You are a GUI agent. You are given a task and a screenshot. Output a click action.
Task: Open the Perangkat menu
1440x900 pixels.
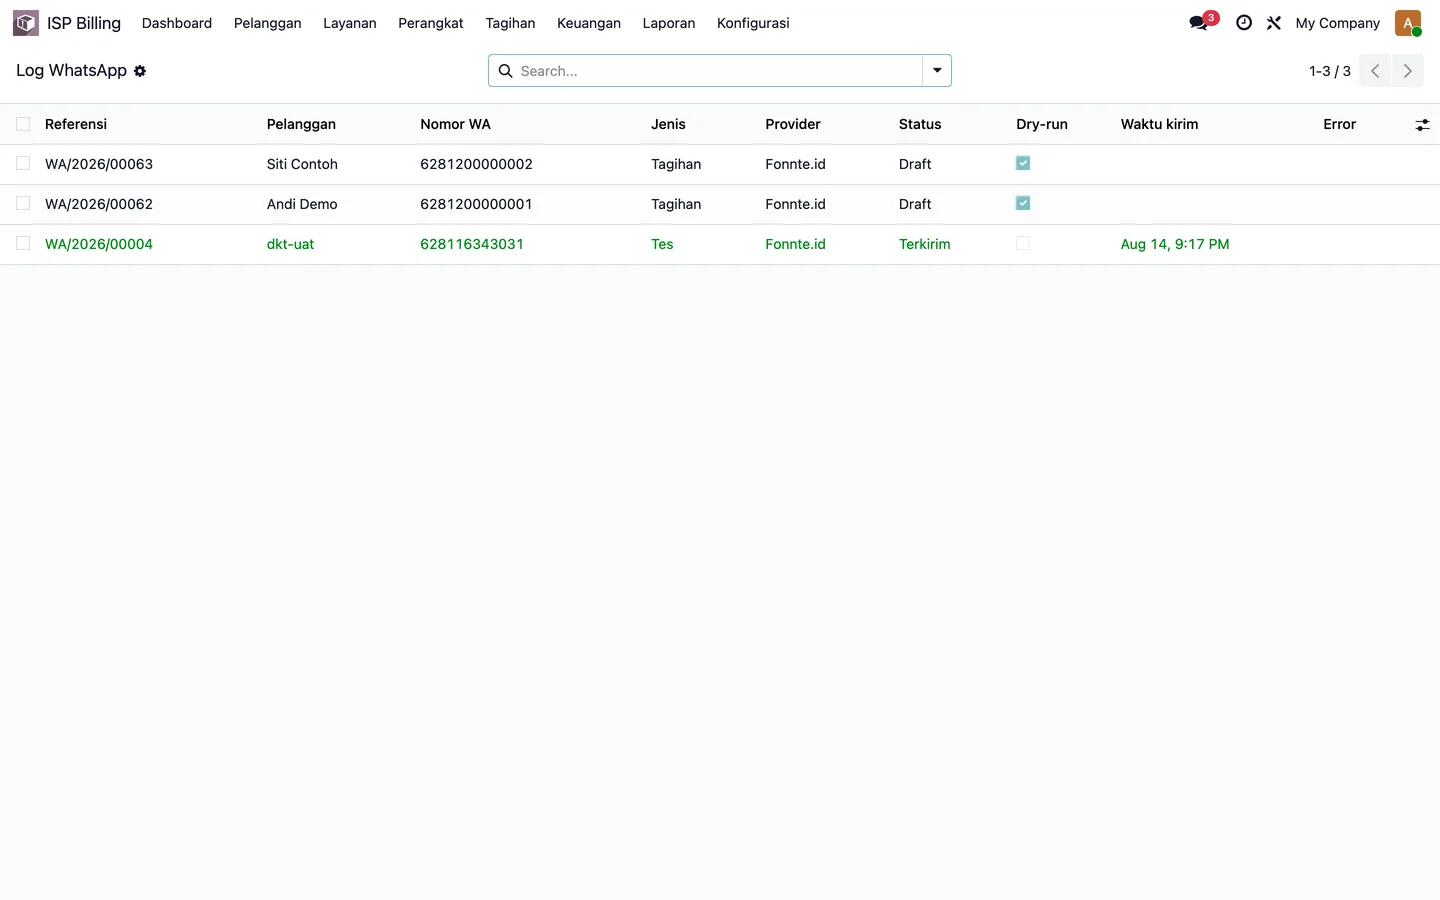(431, 23)
